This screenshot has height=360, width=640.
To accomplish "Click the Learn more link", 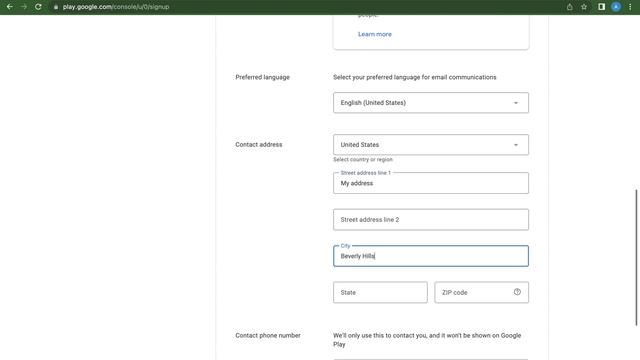I will tap(375, 34).
